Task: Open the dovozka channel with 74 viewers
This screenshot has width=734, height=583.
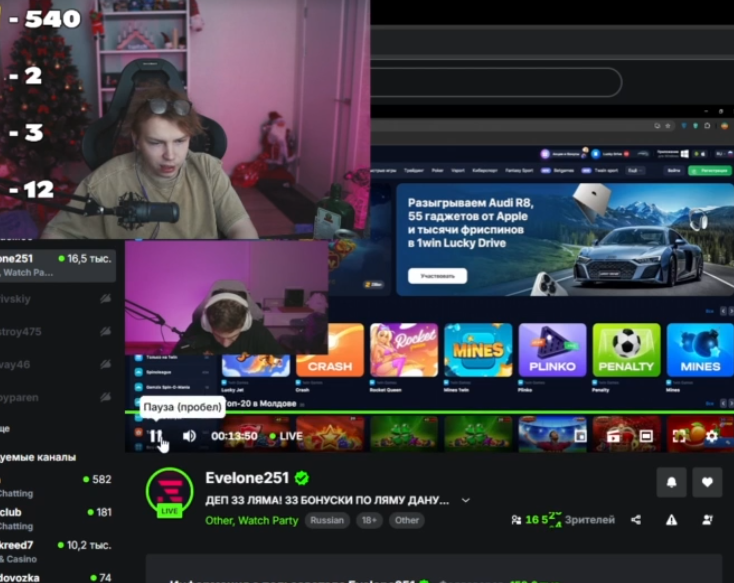Action: pyautogui.click(x=57, y=577)
